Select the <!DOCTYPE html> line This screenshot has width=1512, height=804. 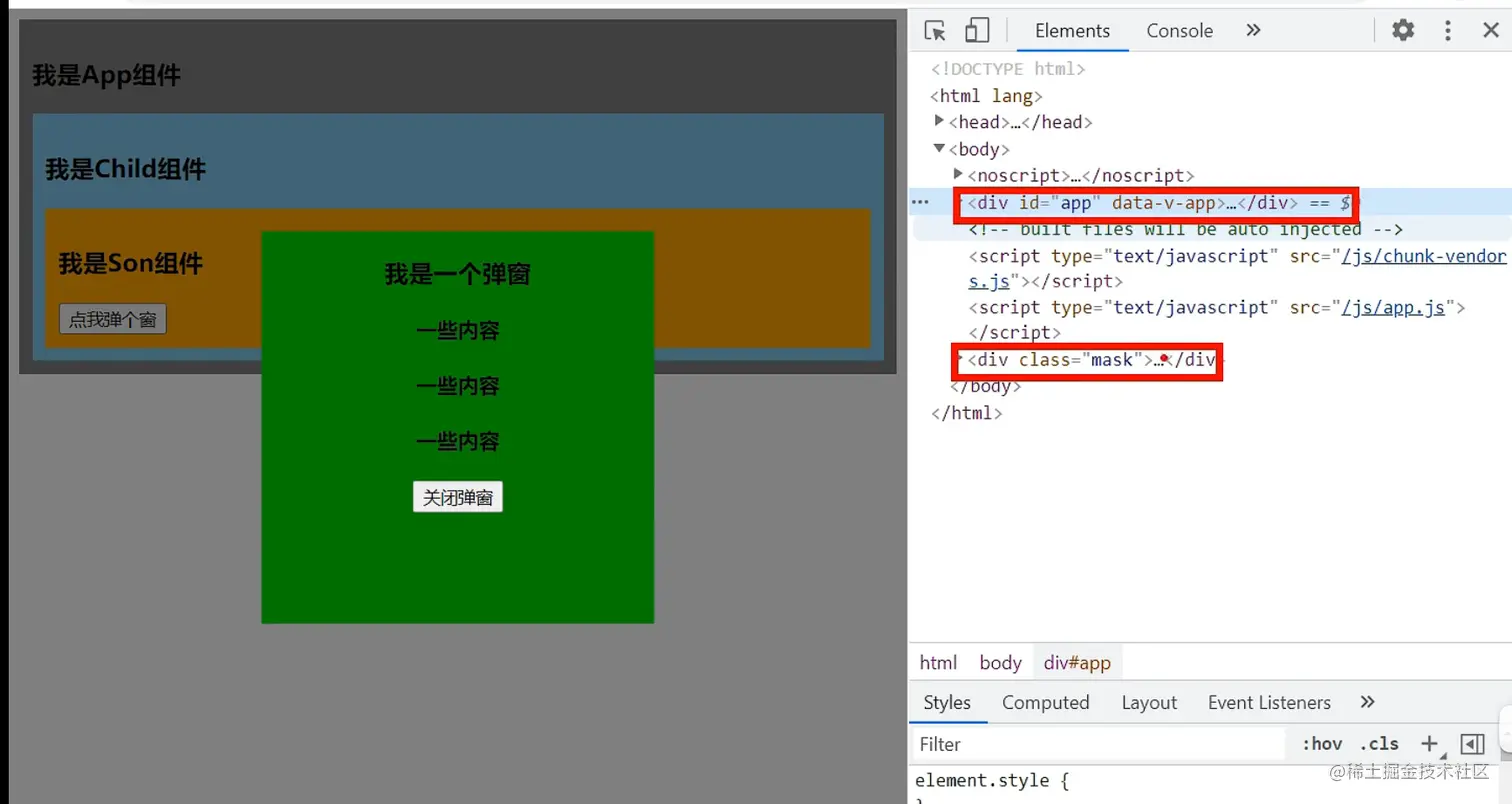1007,69
